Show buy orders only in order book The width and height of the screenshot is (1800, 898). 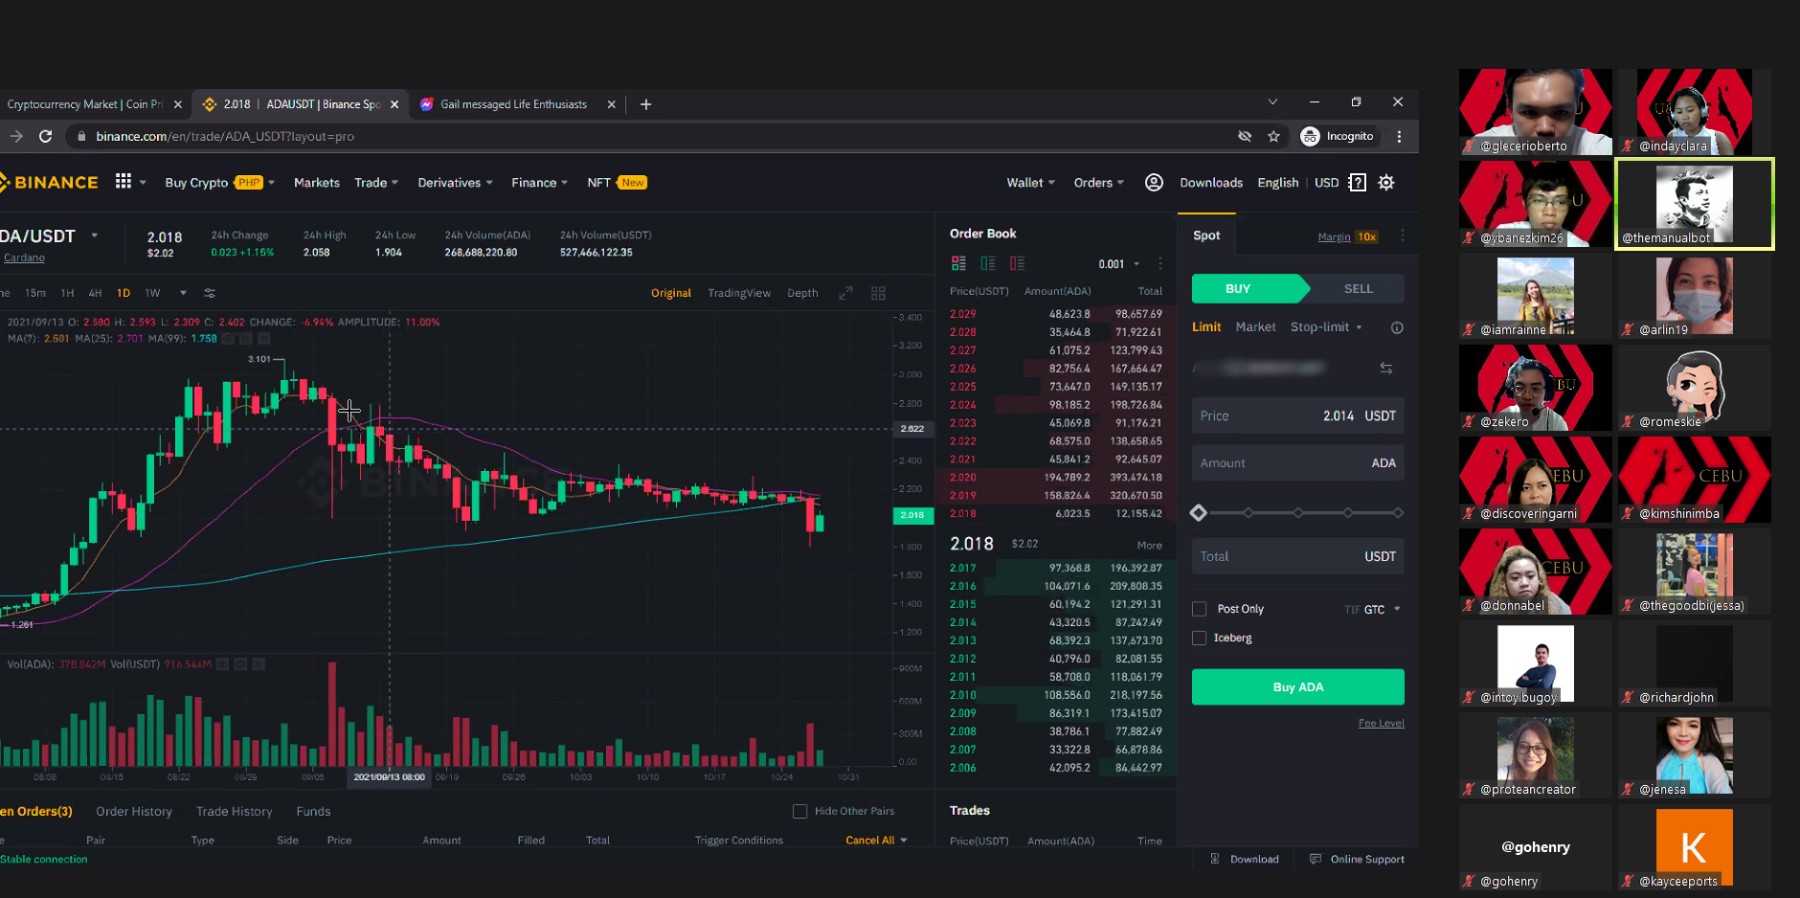988,263
